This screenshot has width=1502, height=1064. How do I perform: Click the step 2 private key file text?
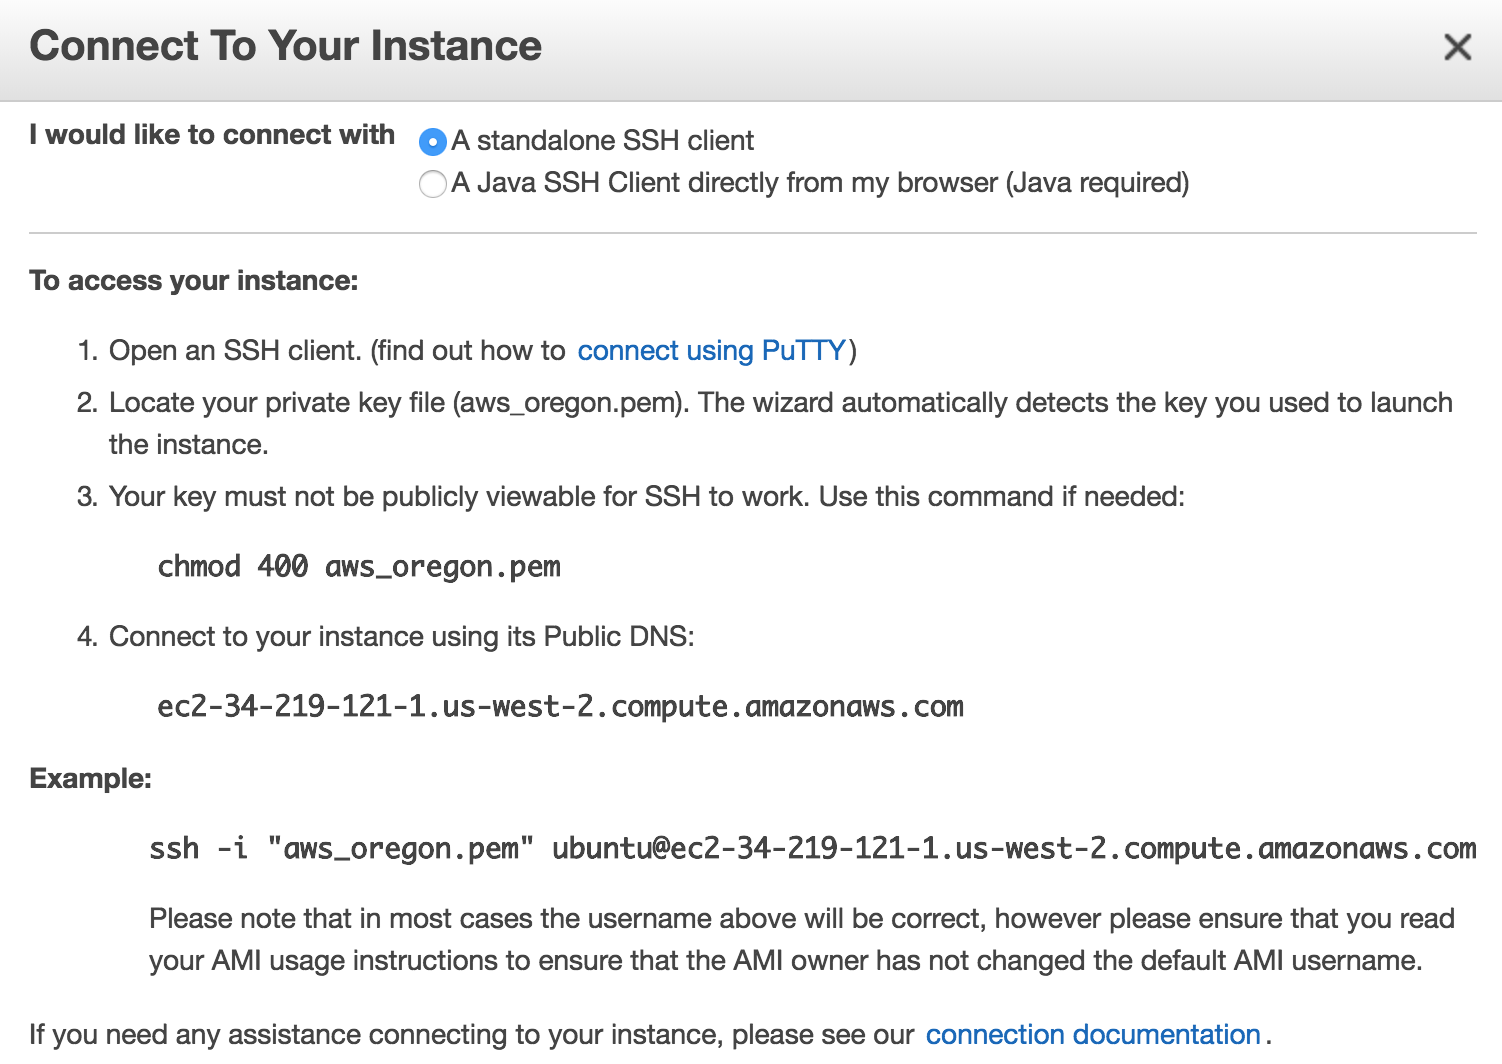coord(765,423)
